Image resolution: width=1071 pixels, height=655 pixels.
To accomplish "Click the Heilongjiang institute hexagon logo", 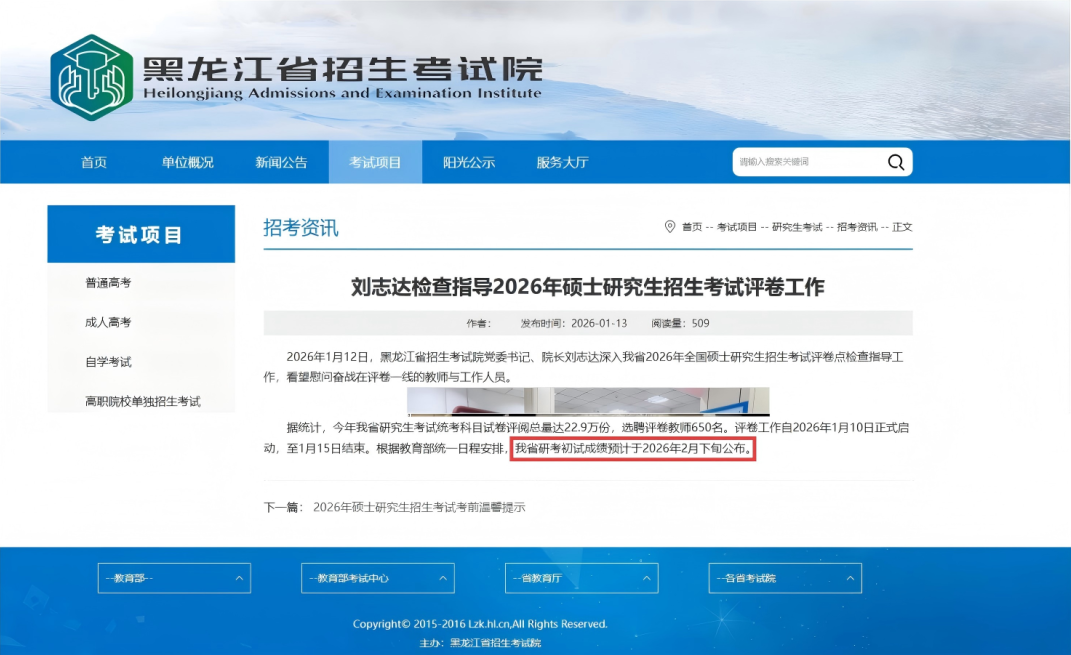I will coord(91,77).
